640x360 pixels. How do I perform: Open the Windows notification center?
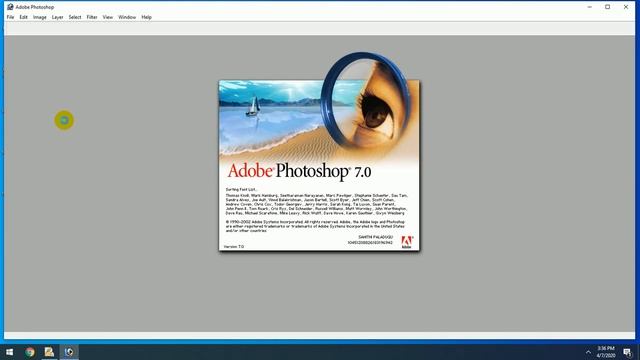pyautogui.click(x=627, y=352)
